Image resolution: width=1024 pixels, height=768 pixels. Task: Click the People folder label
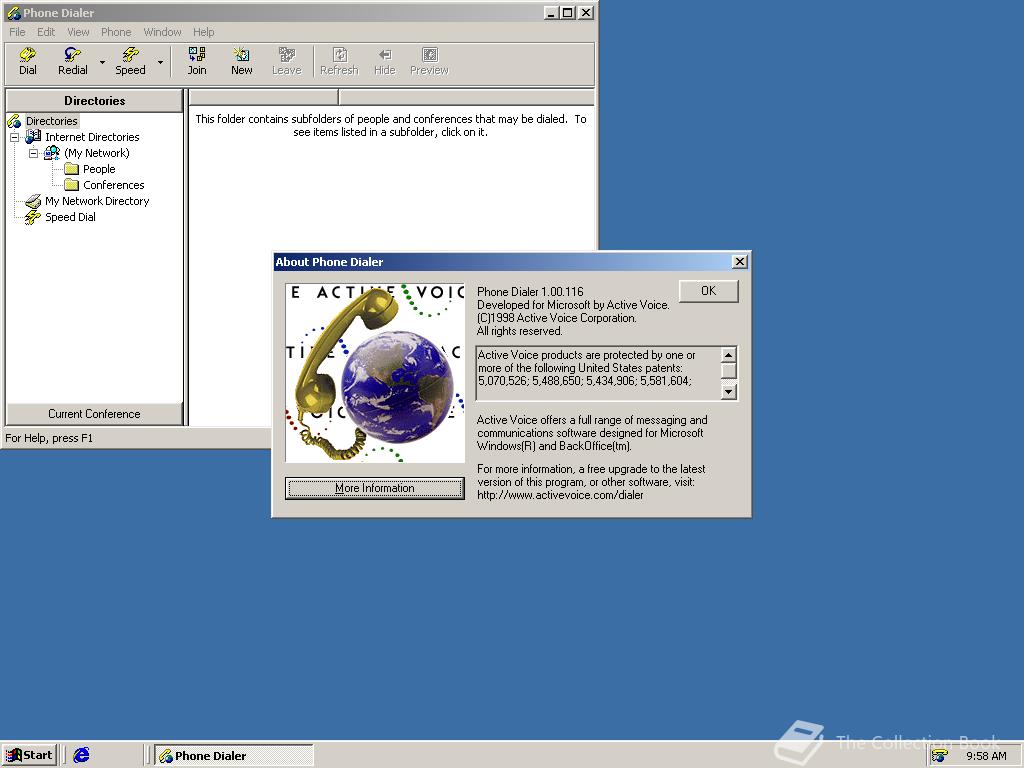99,169
